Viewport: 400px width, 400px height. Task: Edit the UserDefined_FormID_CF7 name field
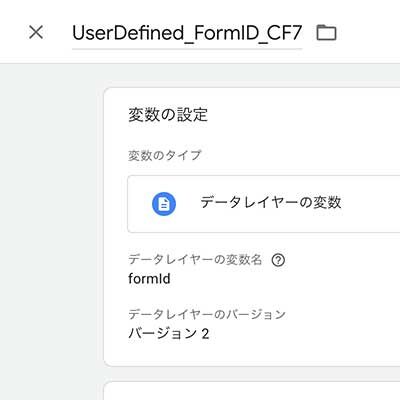click(x=187, y=33)
